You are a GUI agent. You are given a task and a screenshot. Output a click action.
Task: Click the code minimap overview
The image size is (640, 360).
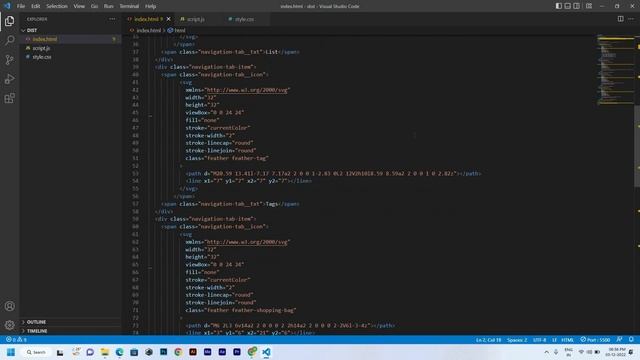coord(616,69)
